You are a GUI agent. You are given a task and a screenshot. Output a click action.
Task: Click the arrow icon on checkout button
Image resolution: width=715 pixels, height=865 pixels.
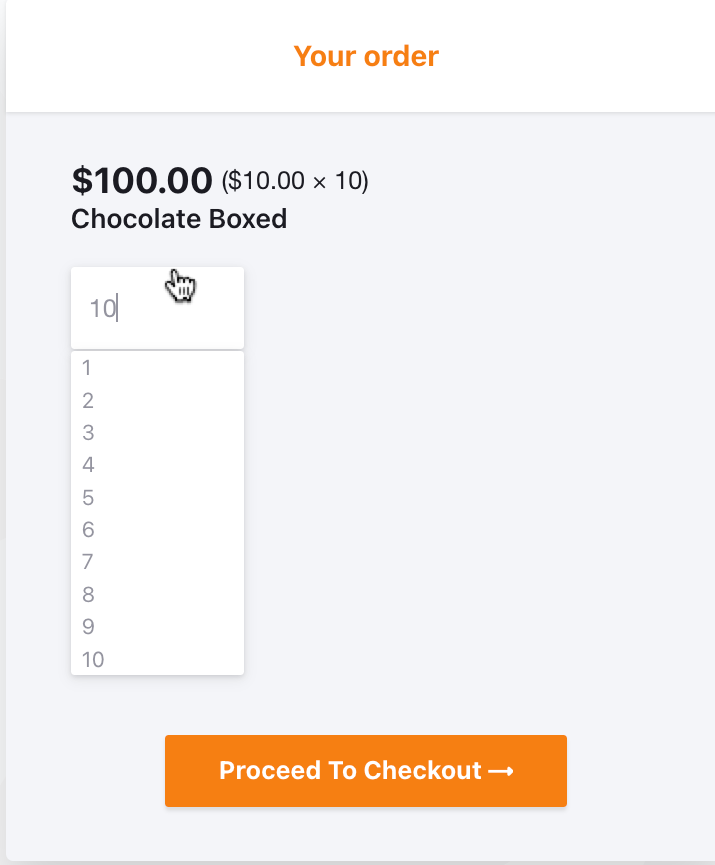501,771
